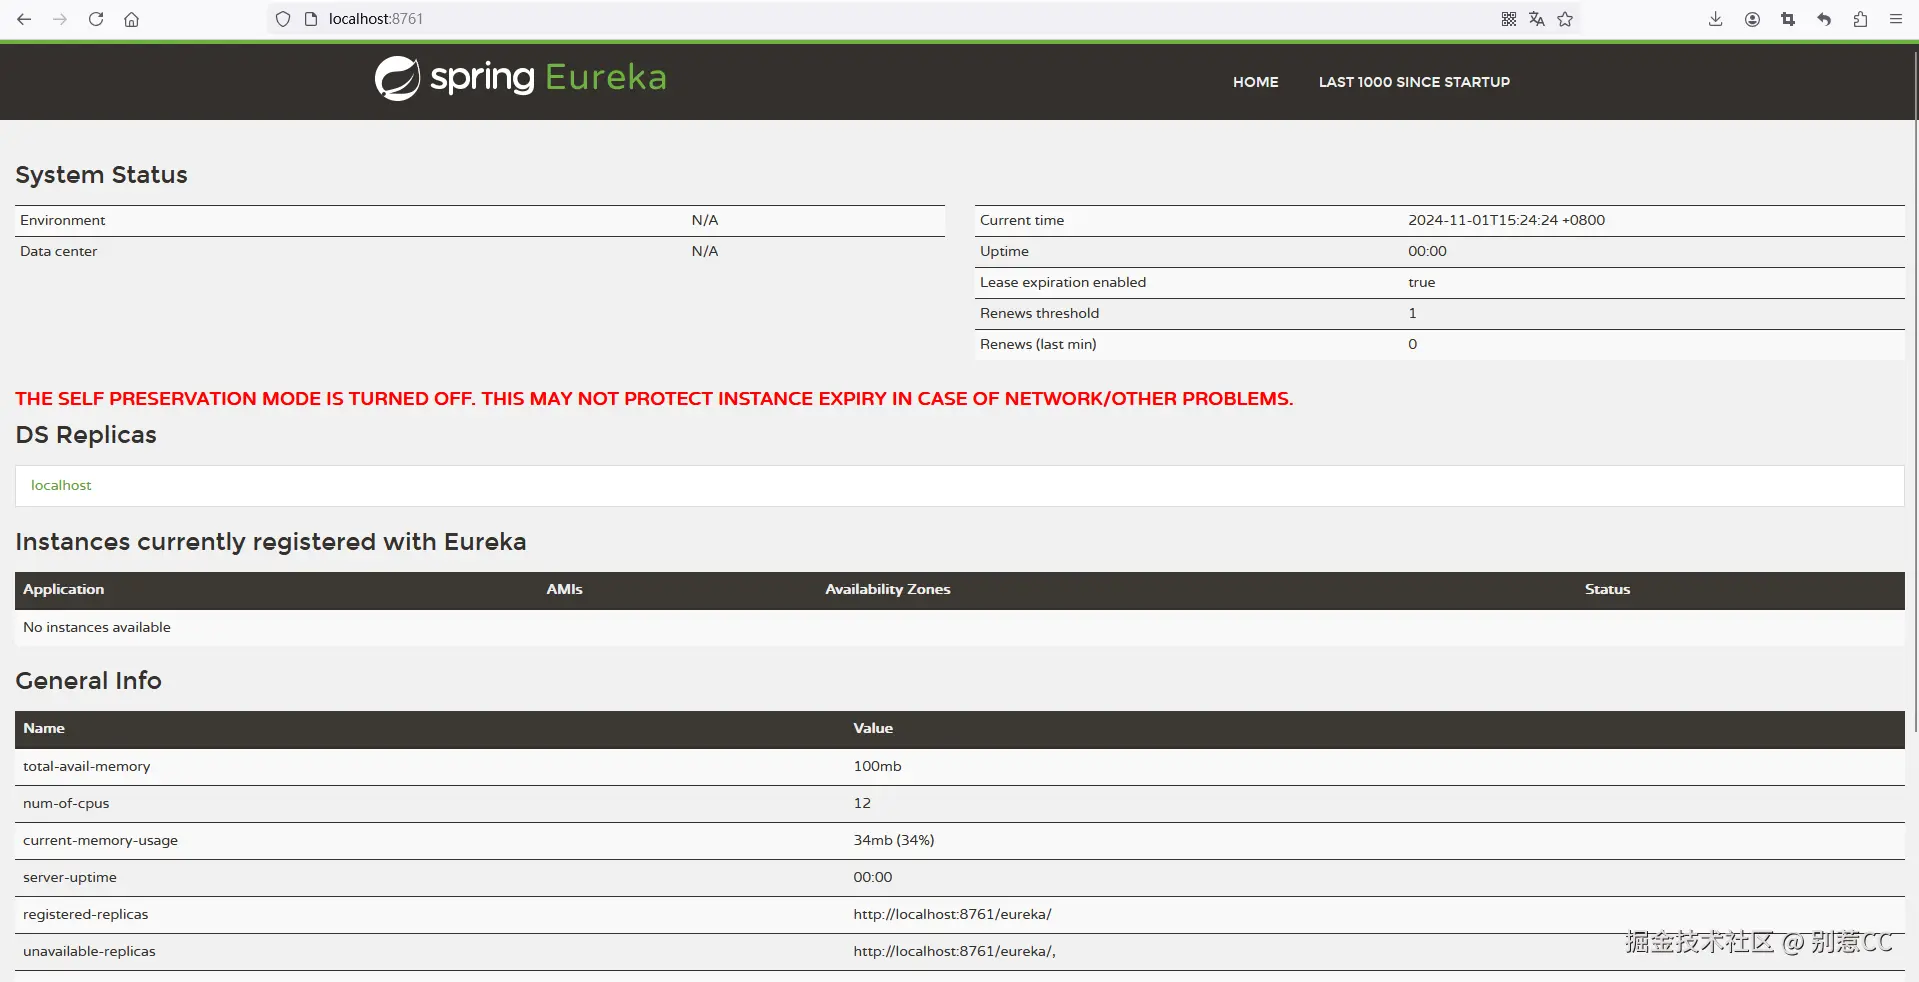This screenshot has width=1919, height=982.
Task: Open the extensions puzzle icon
Action: [1860, 19]
